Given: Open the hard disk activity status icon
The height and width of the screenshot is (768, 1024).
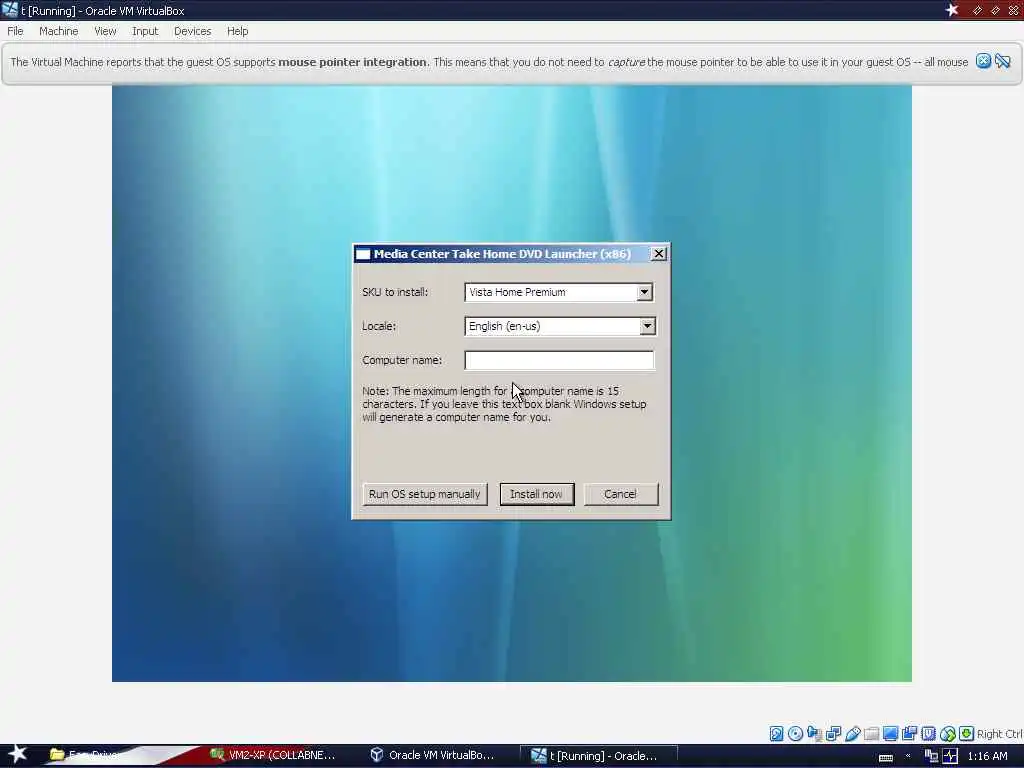Looking at the screenshot, I should tap(776, 733).
